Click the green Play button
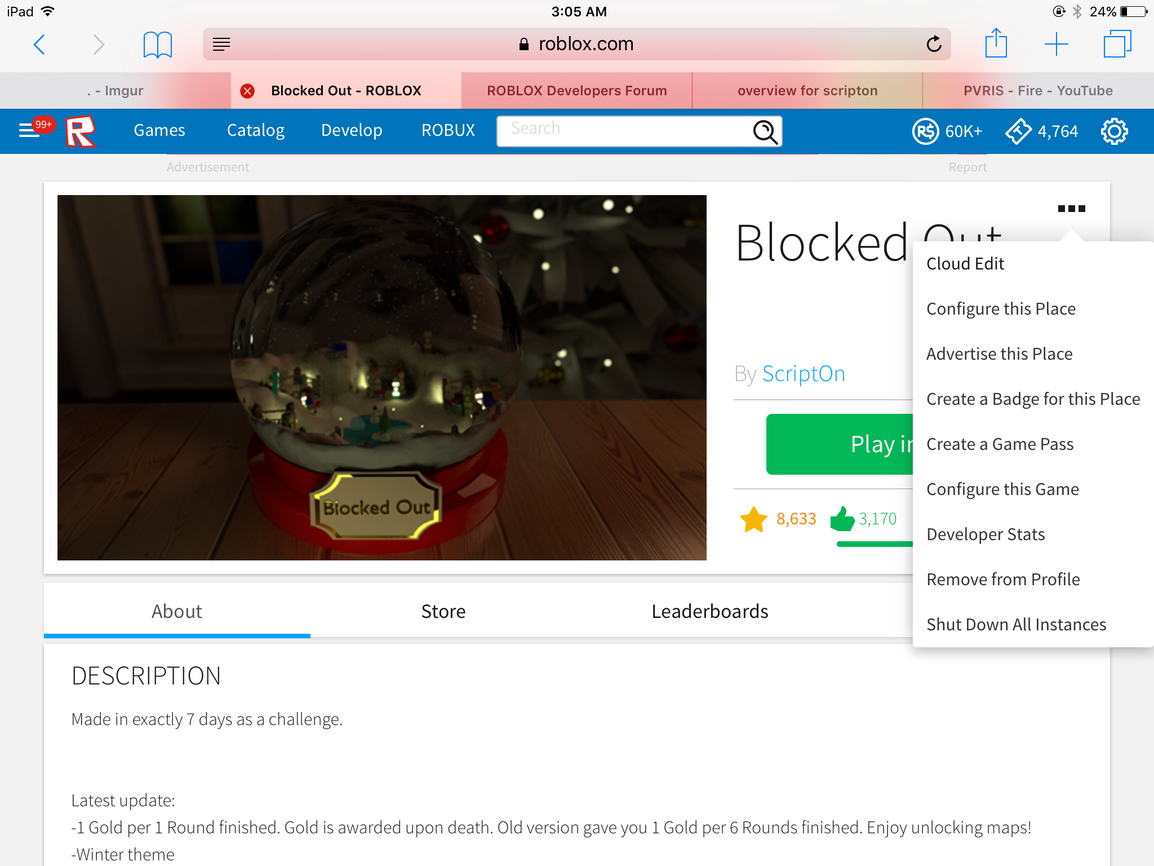 coord(840,444)
